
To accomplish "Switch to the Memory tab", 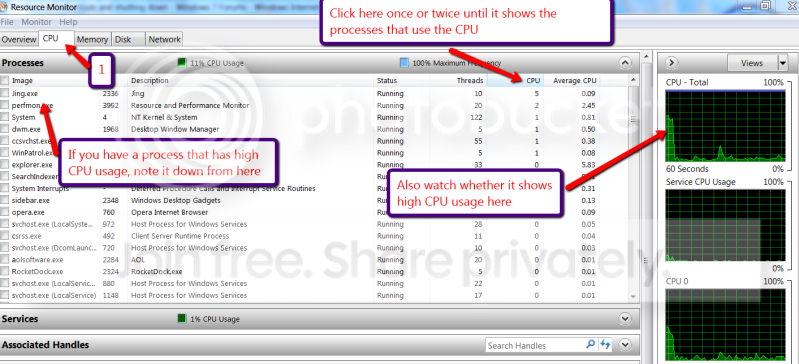I will click(92, 39).
